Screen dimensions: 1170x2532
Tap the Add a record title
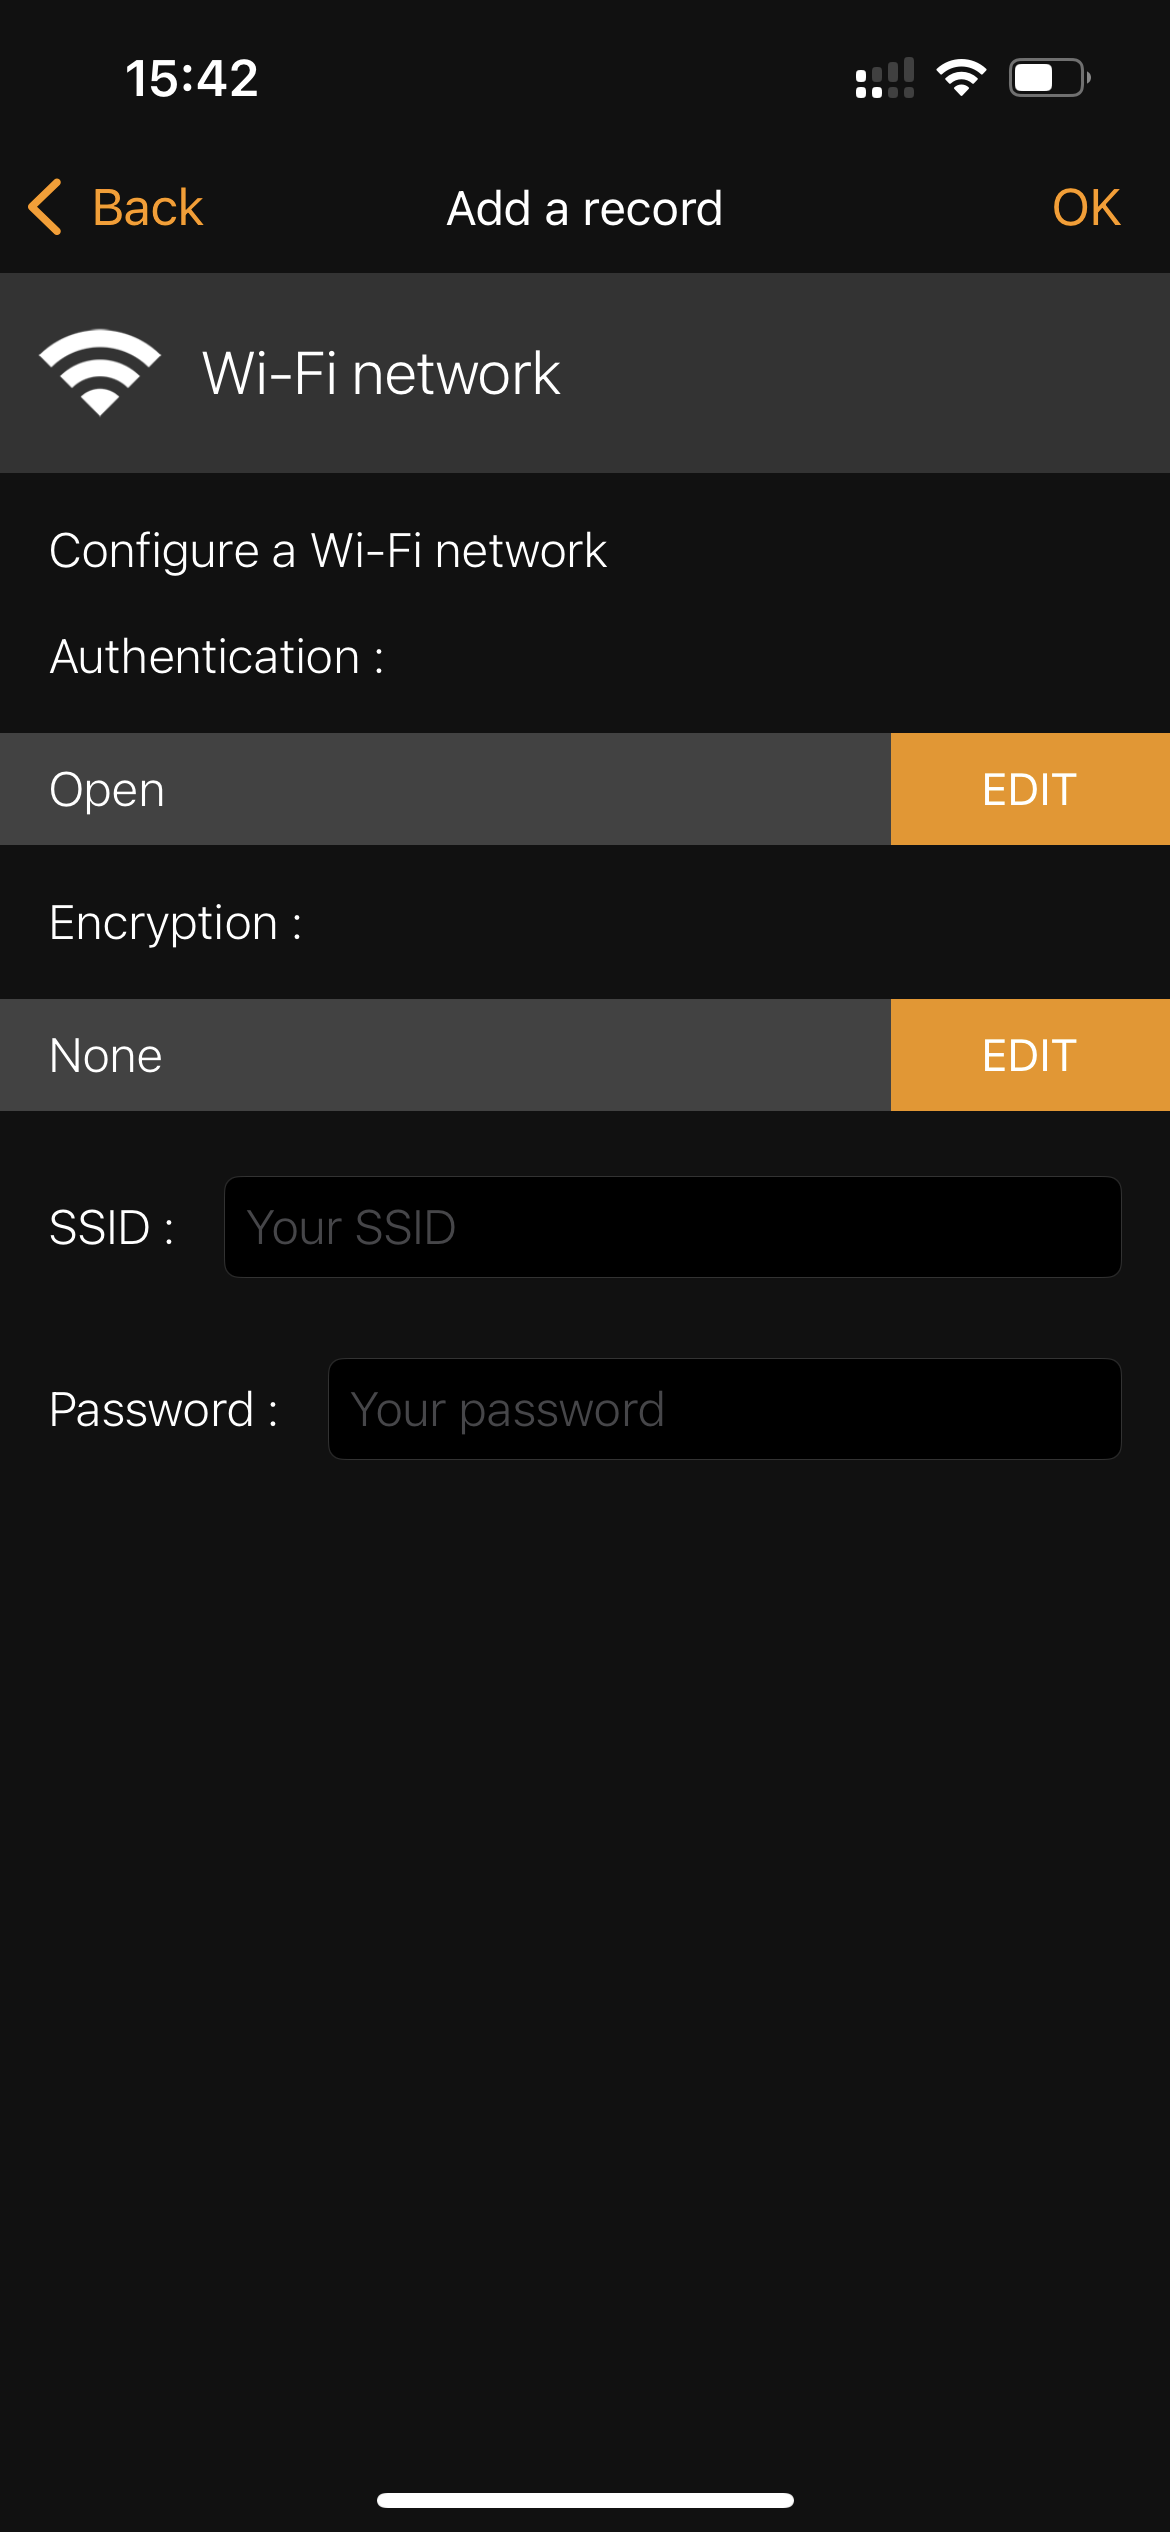coord(585,209)
